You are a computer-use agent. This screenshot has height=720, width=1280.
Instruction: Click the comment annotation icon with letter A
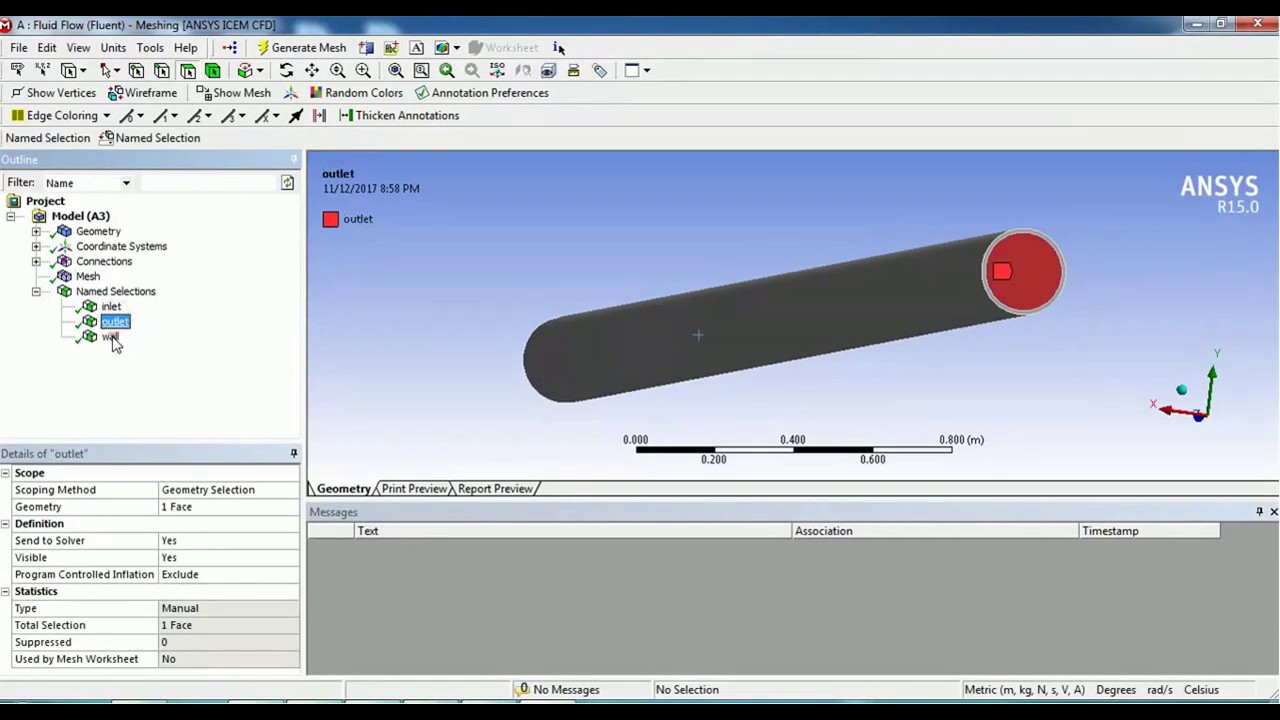pos(416,47)
